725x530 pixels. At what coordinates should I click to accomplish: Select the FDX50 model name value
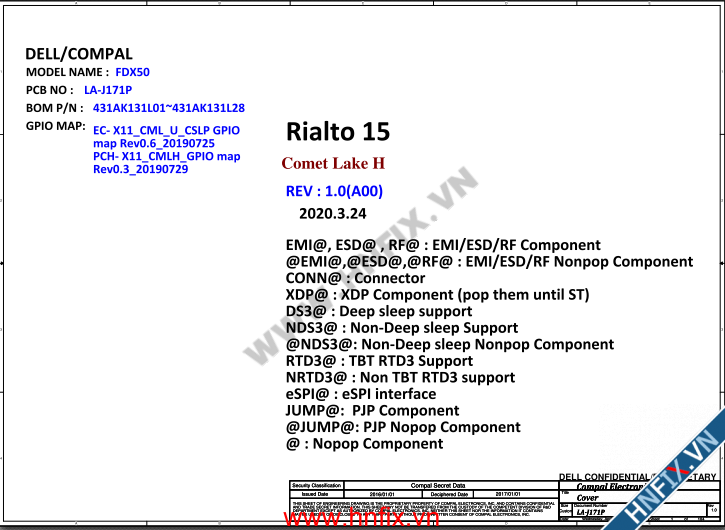133,72
